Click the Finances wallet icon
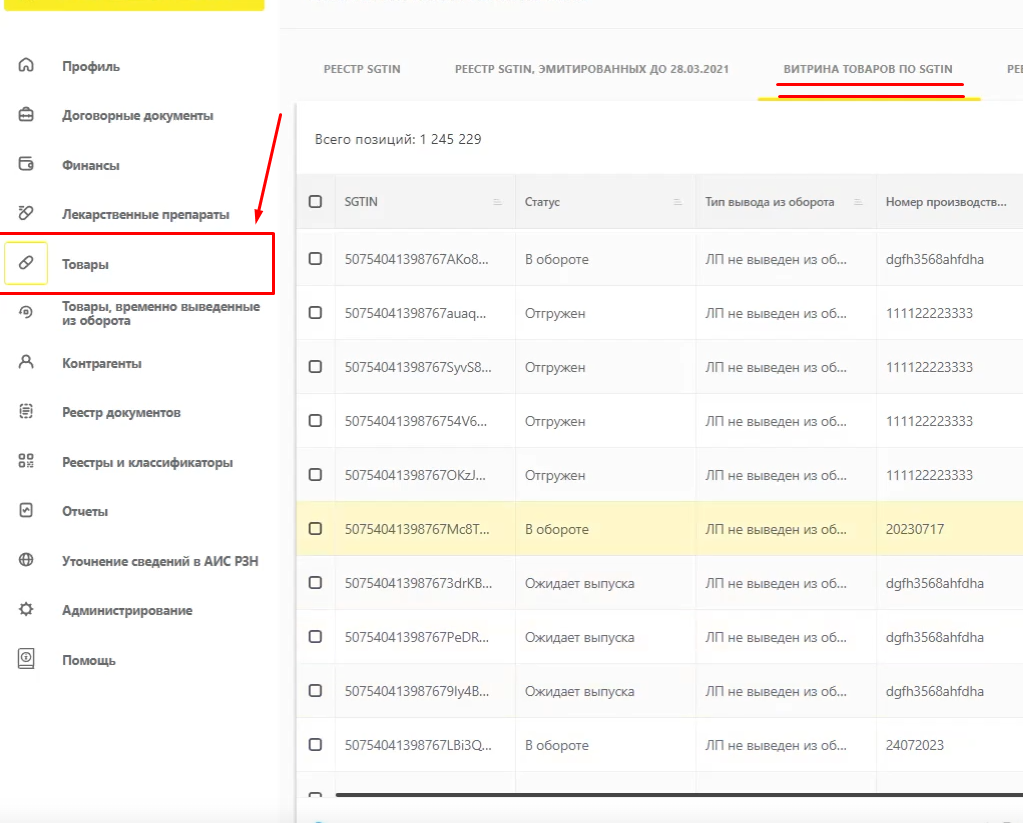The image size is (1023, 823). tap(26, 165)
